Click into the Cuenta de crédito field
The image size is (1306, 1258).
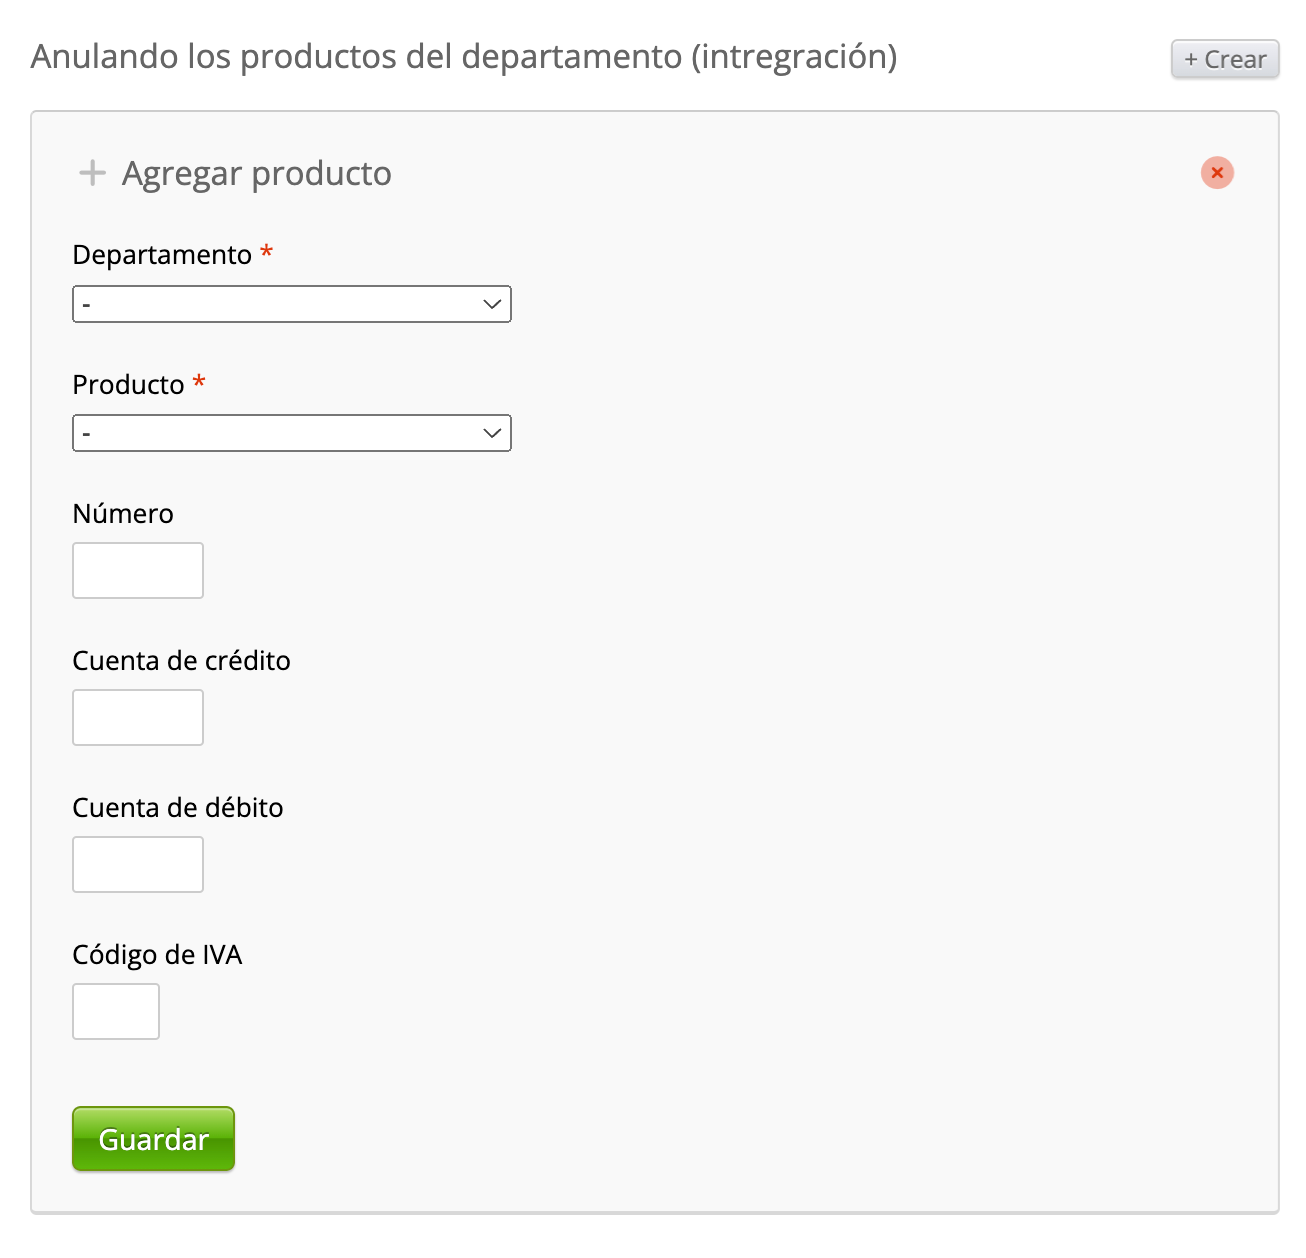tap(138, 718)
